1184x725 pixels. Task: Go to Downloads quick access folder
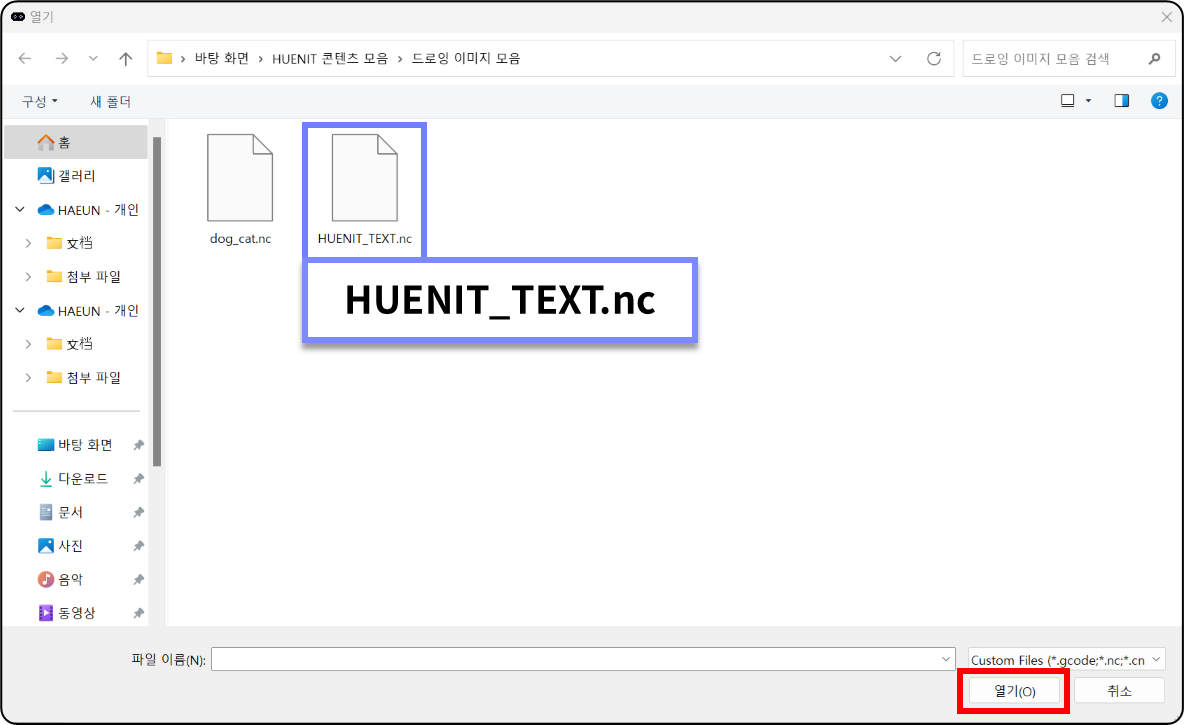click(x=82, y=479)
